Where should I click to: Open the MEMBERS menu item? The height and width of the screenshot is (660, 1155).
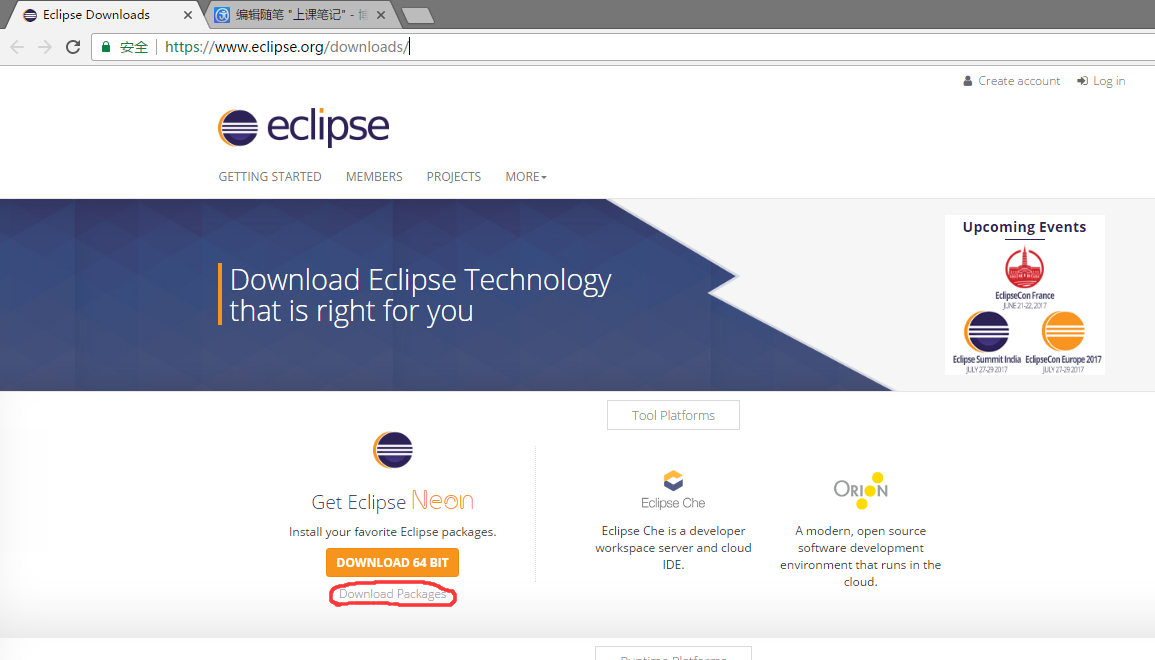(x=374, y=177)
